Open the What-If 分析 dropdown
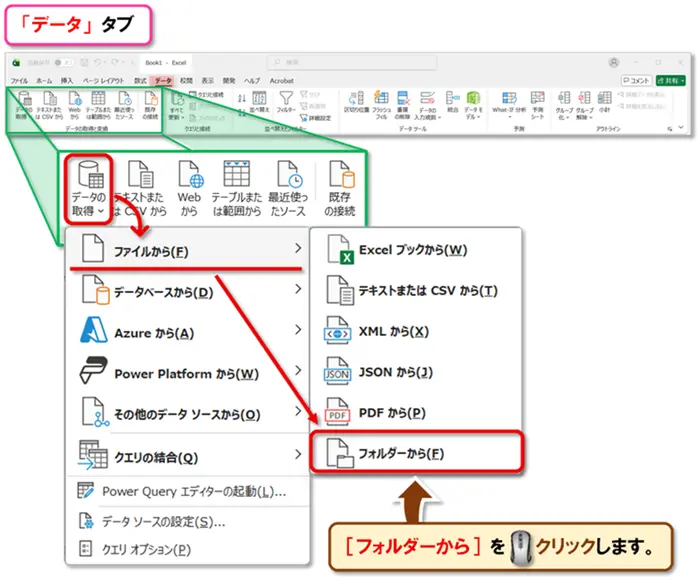 (x=509, y=105)
